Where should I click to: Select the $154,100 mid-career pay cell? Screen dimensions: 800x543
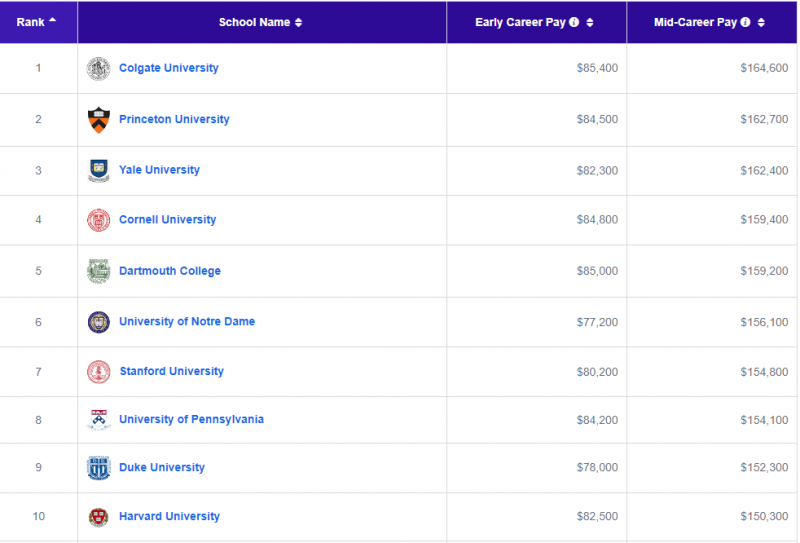712,420
